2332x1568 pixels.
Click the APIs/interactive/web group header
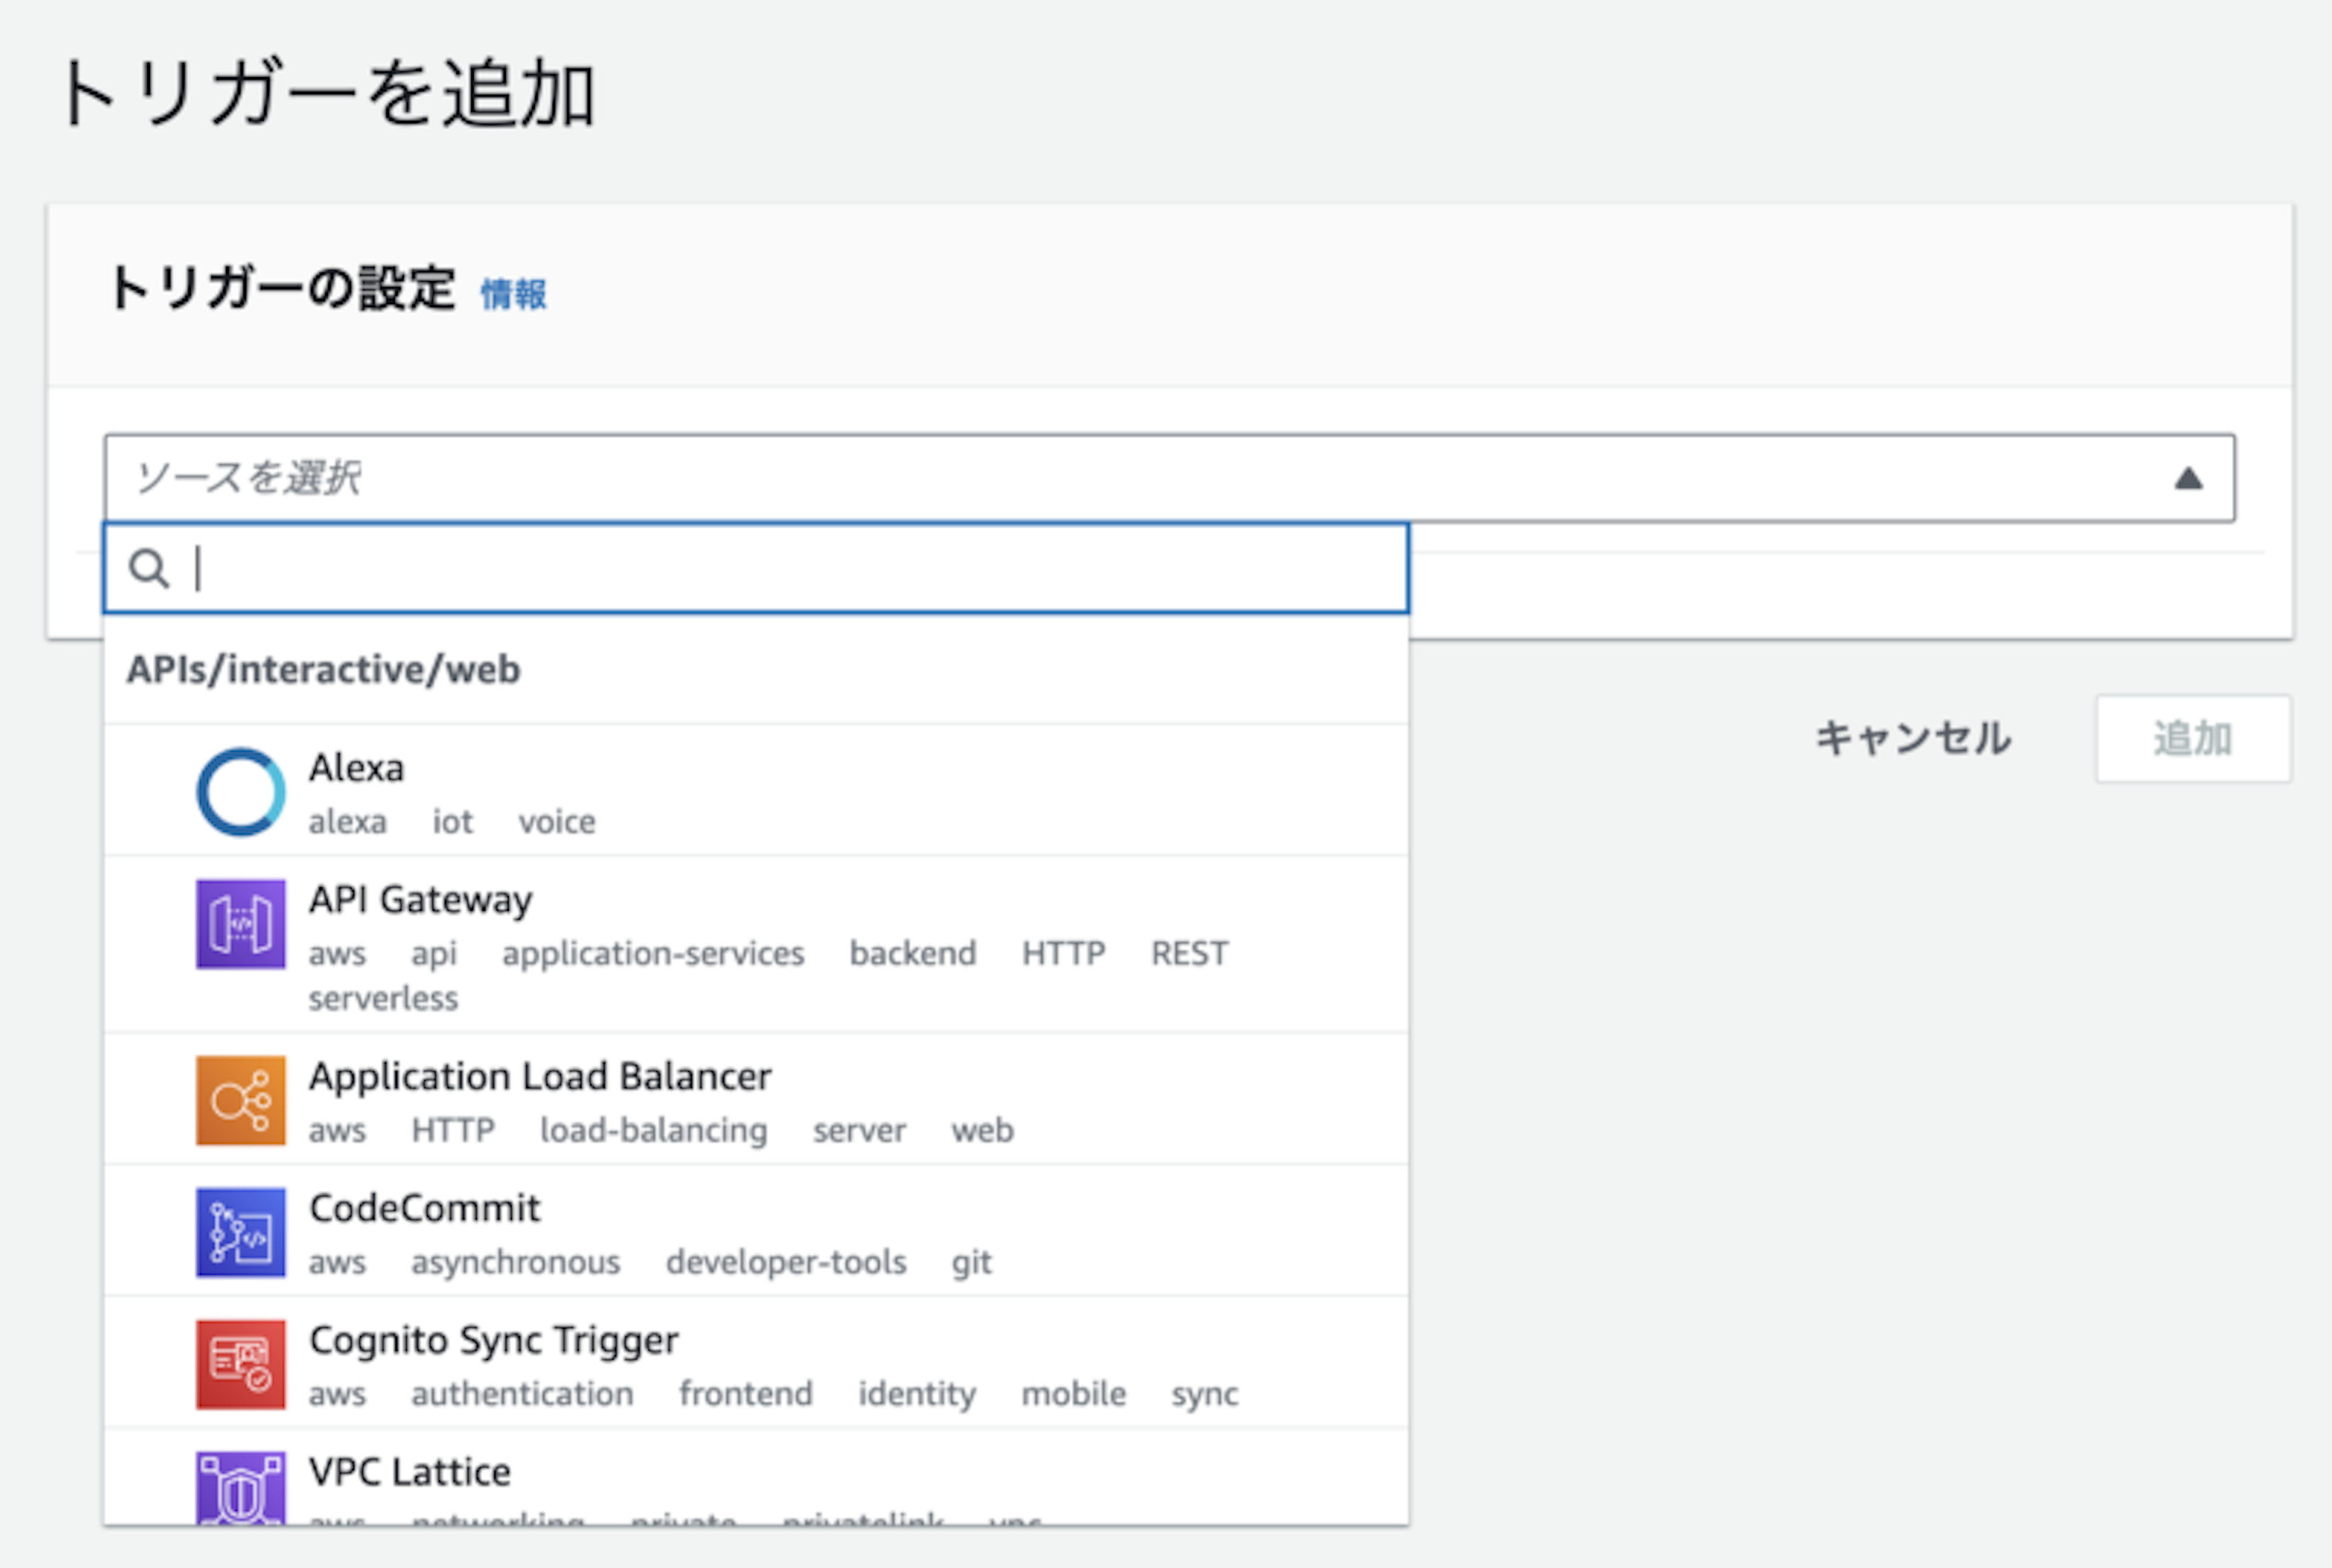click(x=324, y=669)
